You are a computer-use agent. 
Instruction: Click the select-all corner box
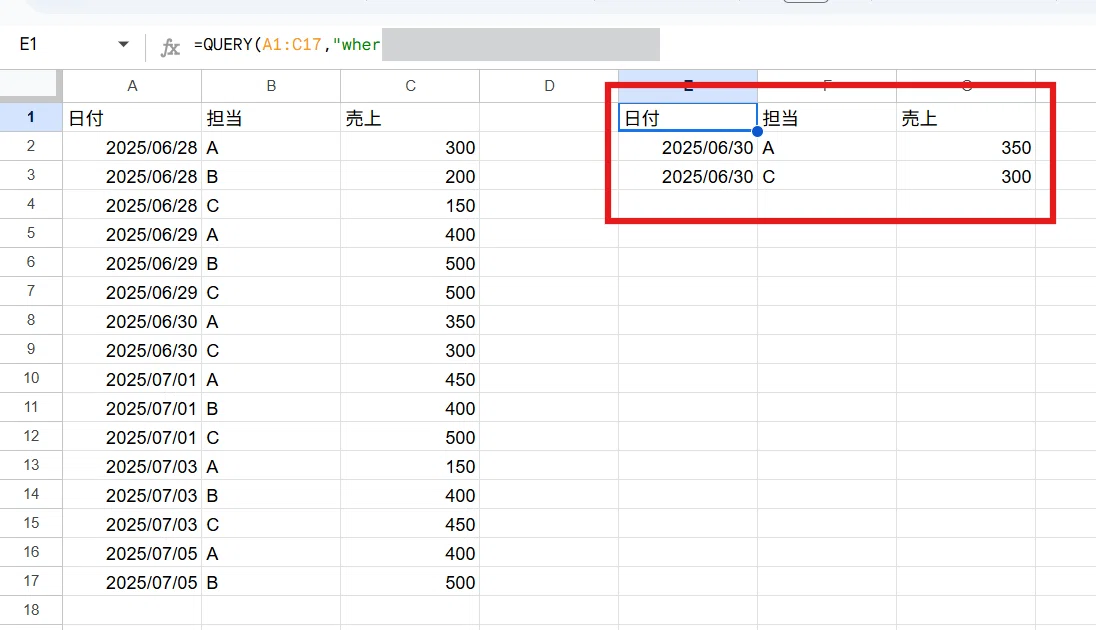[29, 83]
